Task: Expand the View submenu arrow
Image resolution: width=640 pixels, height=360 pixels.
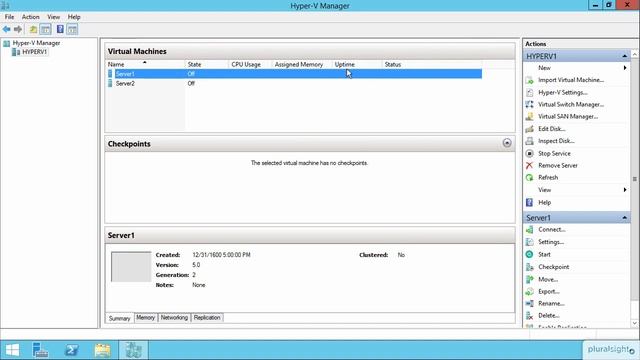Action: click(625, 190)
